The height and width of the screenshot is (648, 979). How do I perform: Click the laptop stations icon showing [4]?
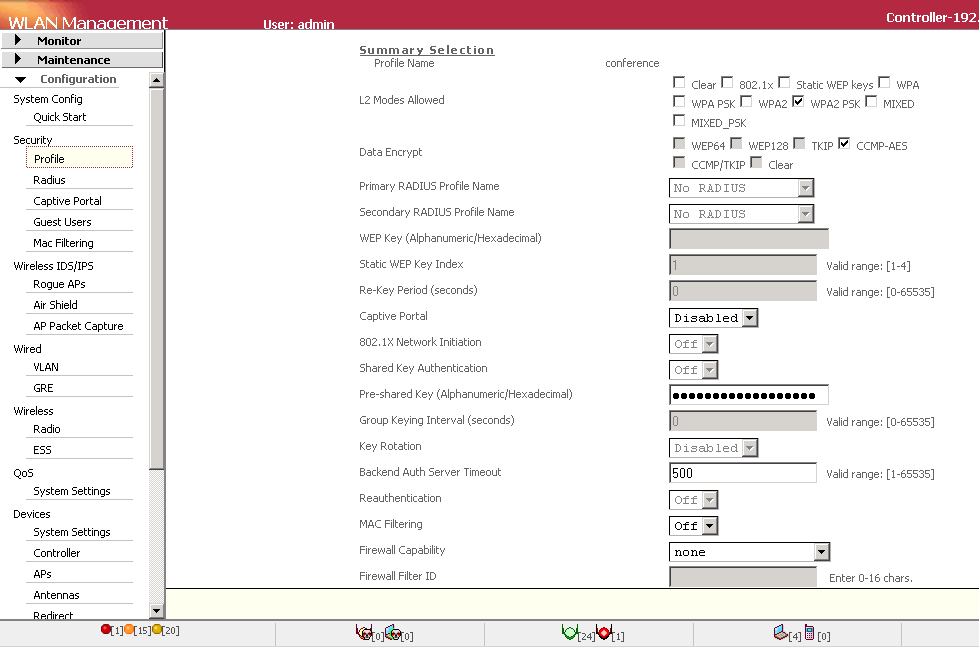pos(780,632)
